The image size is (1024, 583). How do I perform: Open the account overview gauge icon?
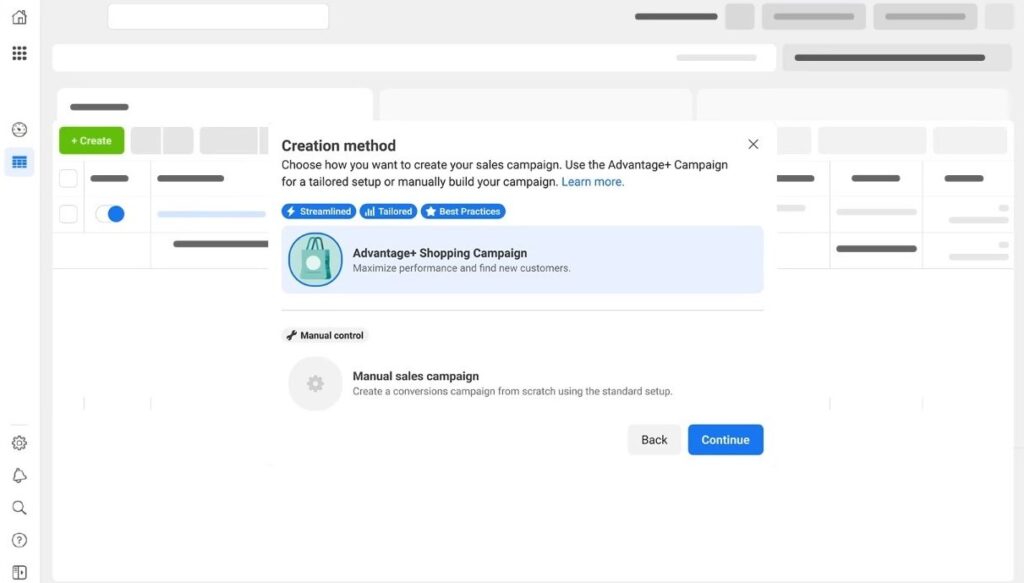click(20, 129)
